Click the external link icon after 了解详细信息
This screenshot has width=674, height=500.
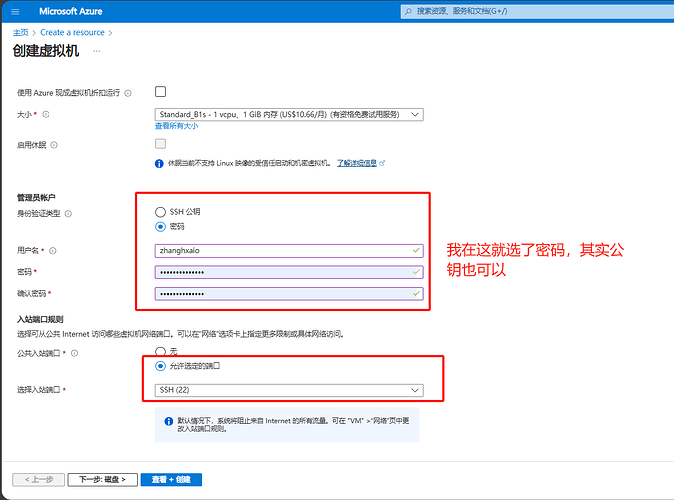[382, 163]
